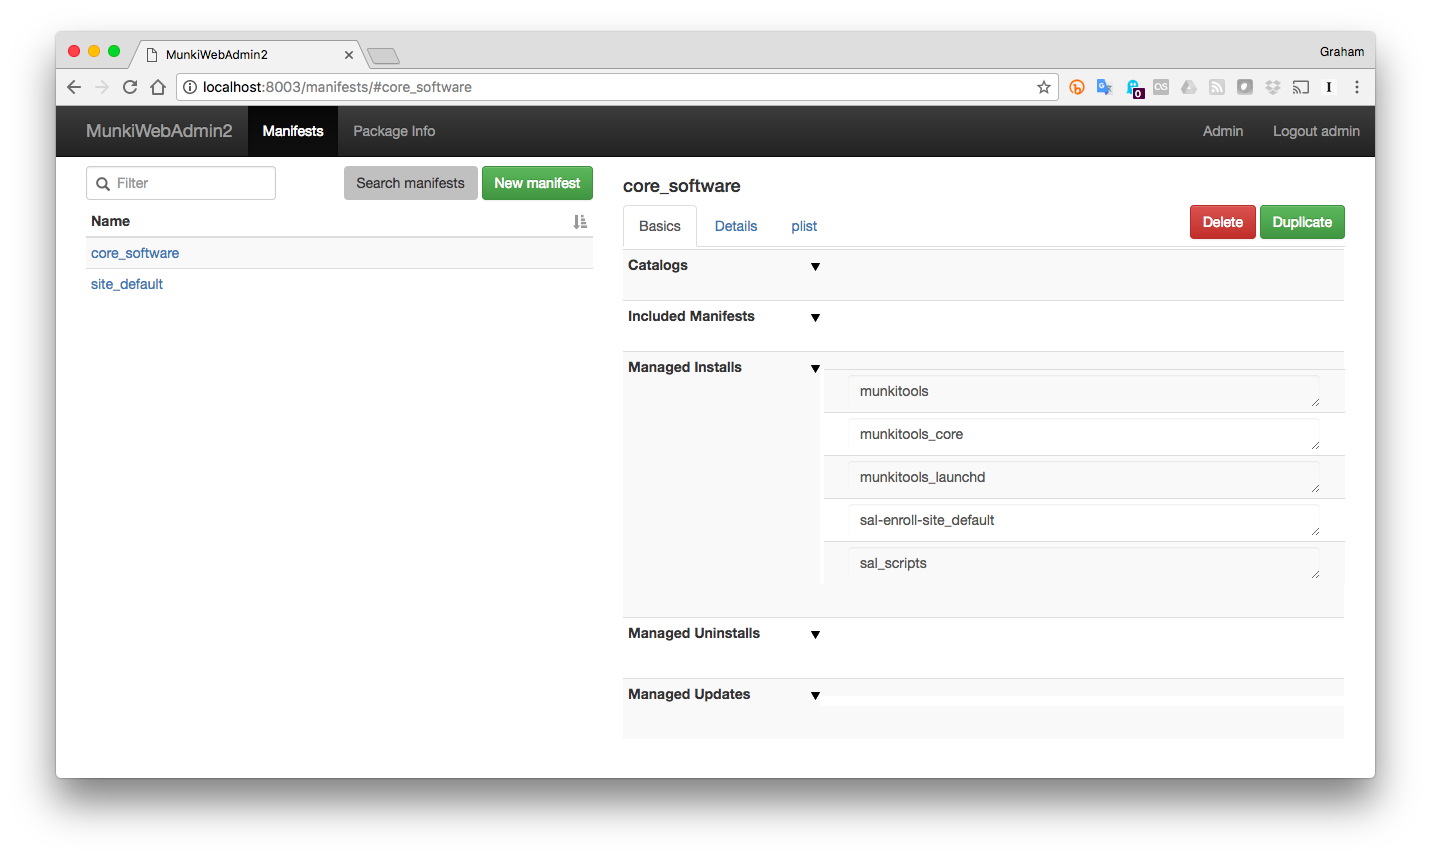Image resolution: width=1431 pixels, height=858 pixels.
Task: Edit the sal-enroll-site_default install item
Action: (1084, 520)
